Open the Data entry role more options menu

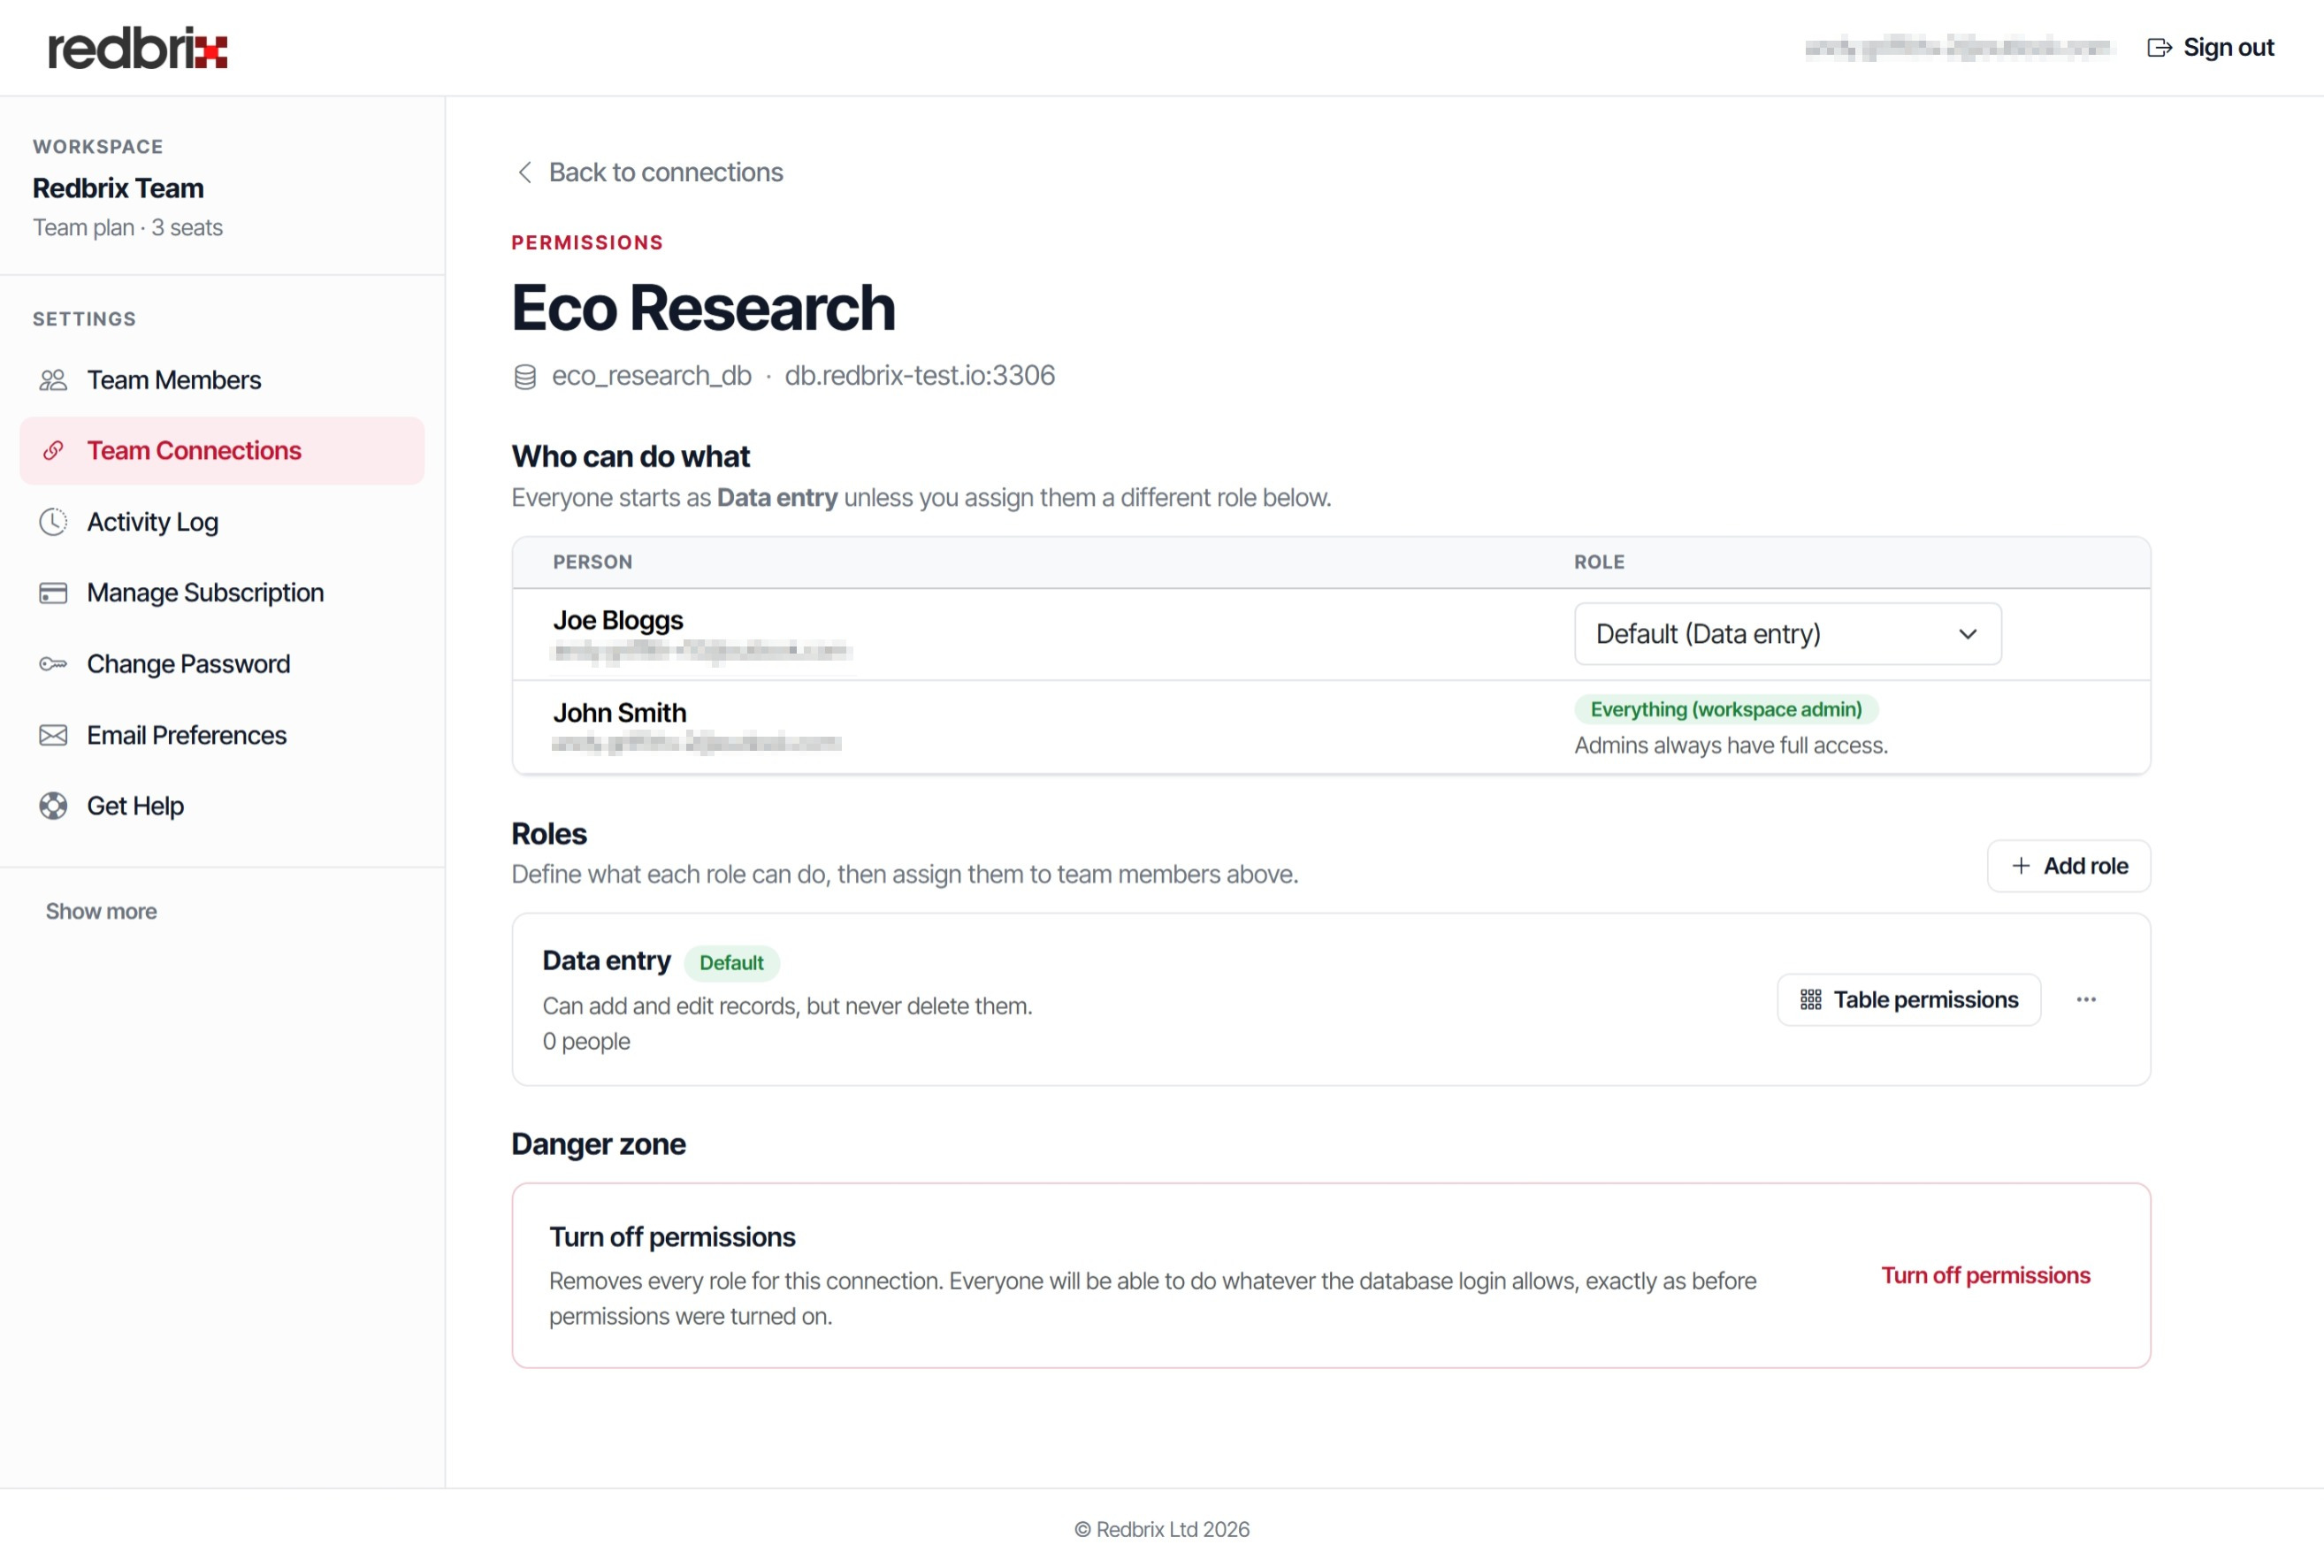click(2086, 1000)
